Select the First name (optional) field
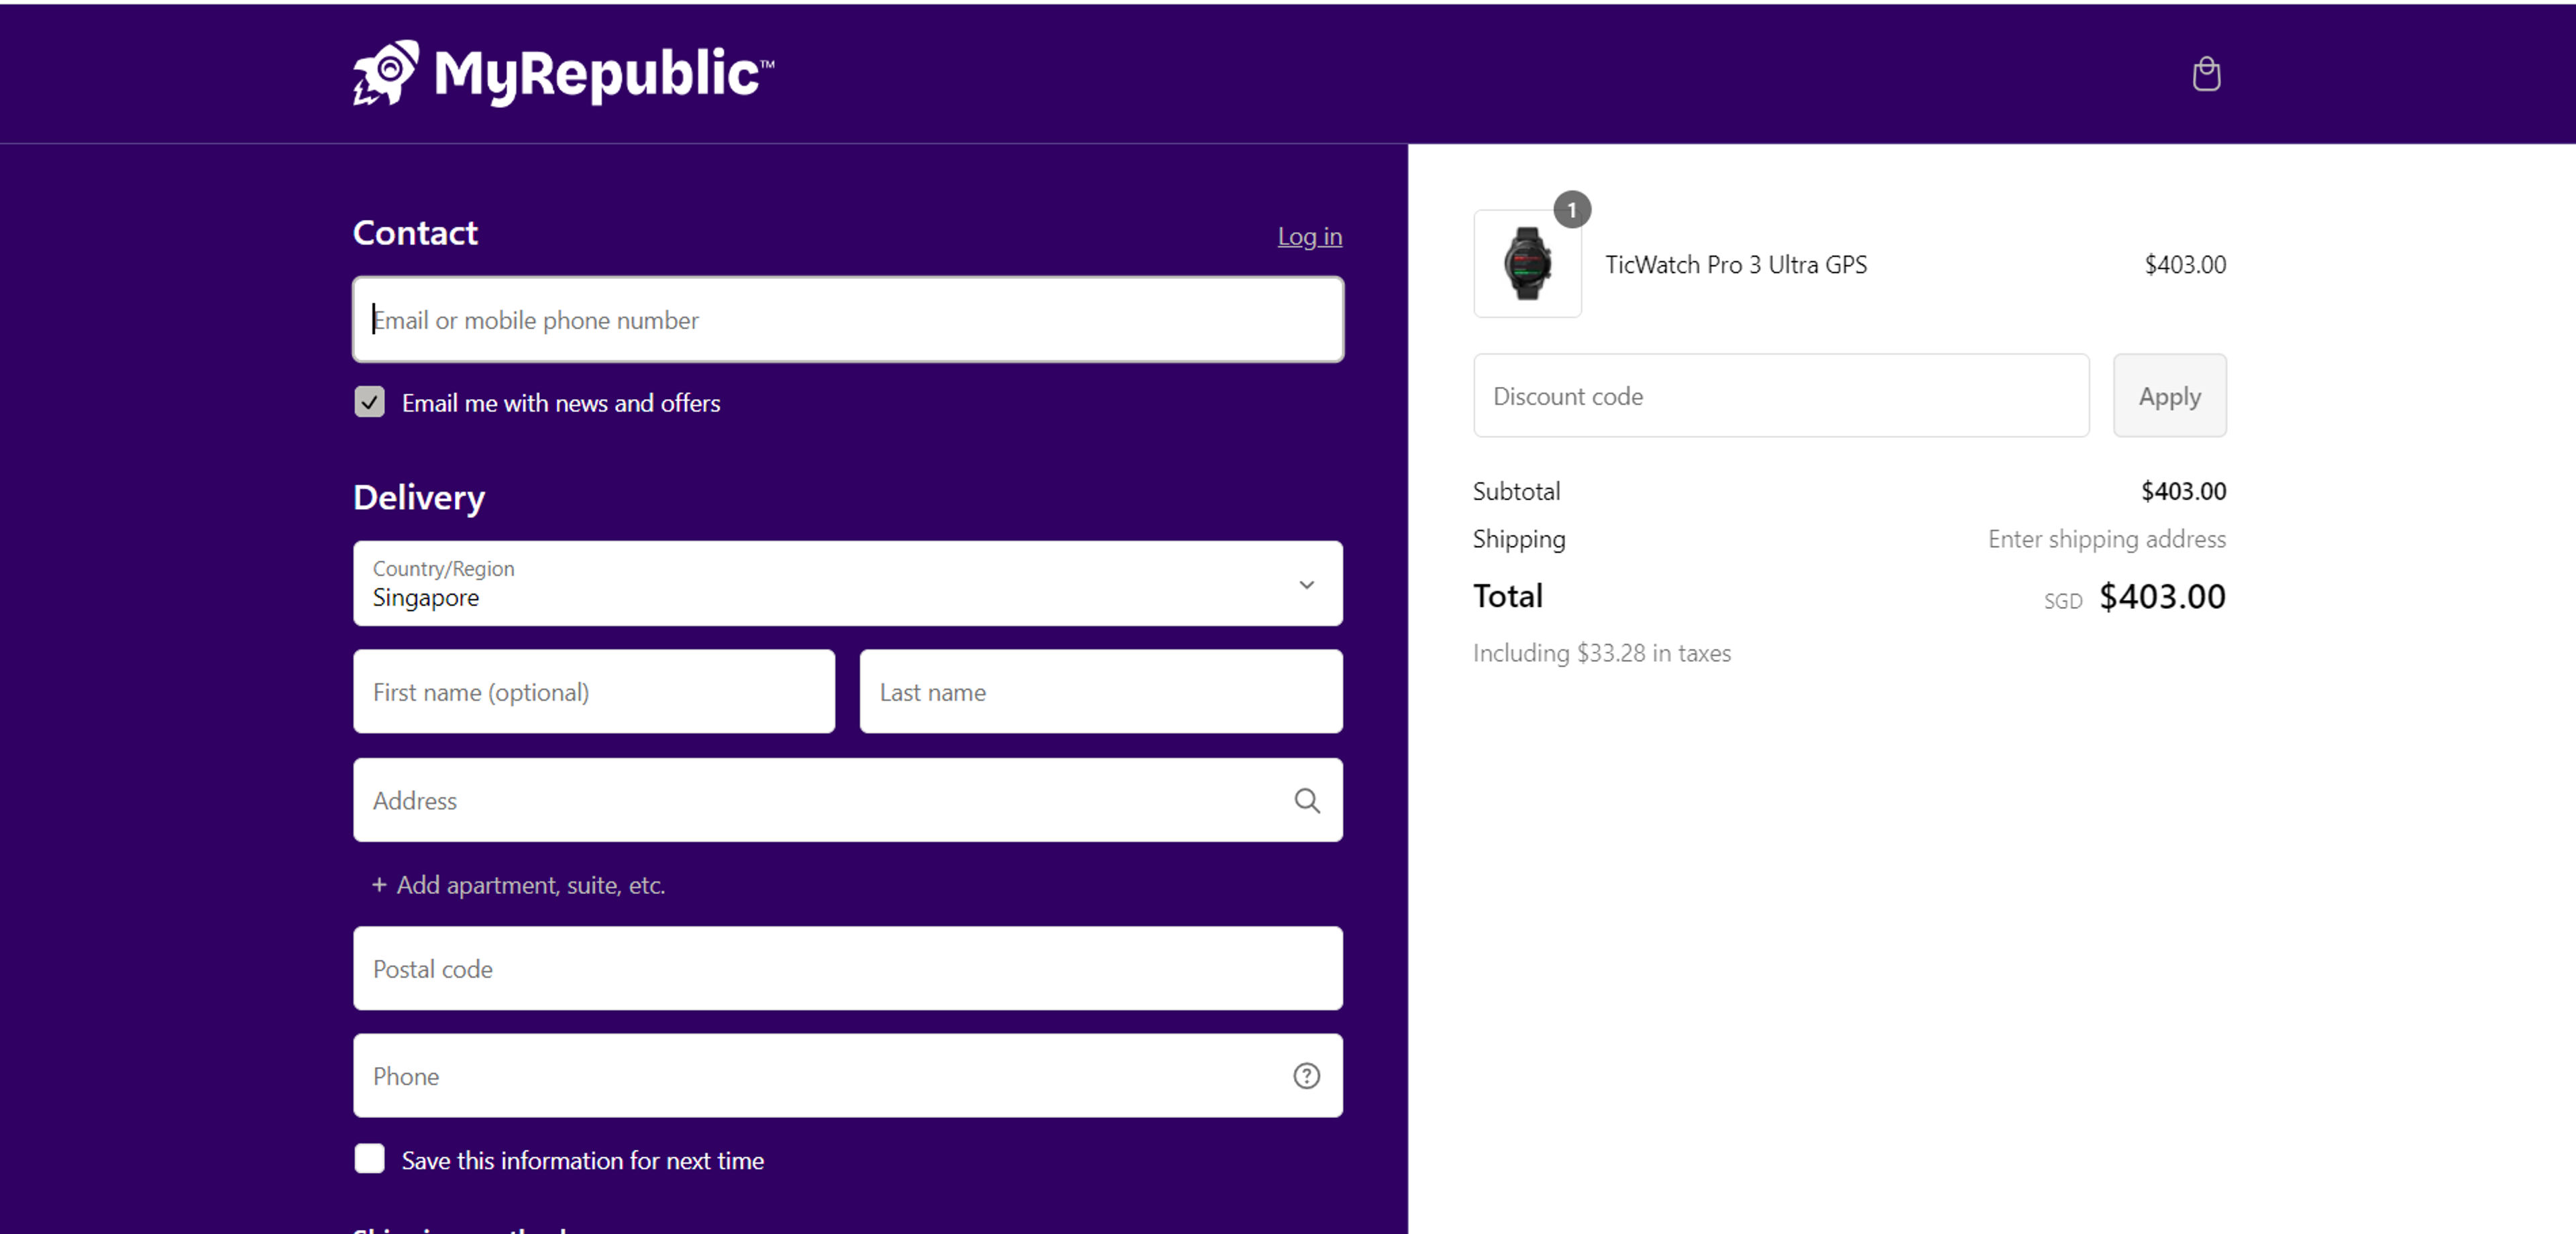 tap(594, 692)
